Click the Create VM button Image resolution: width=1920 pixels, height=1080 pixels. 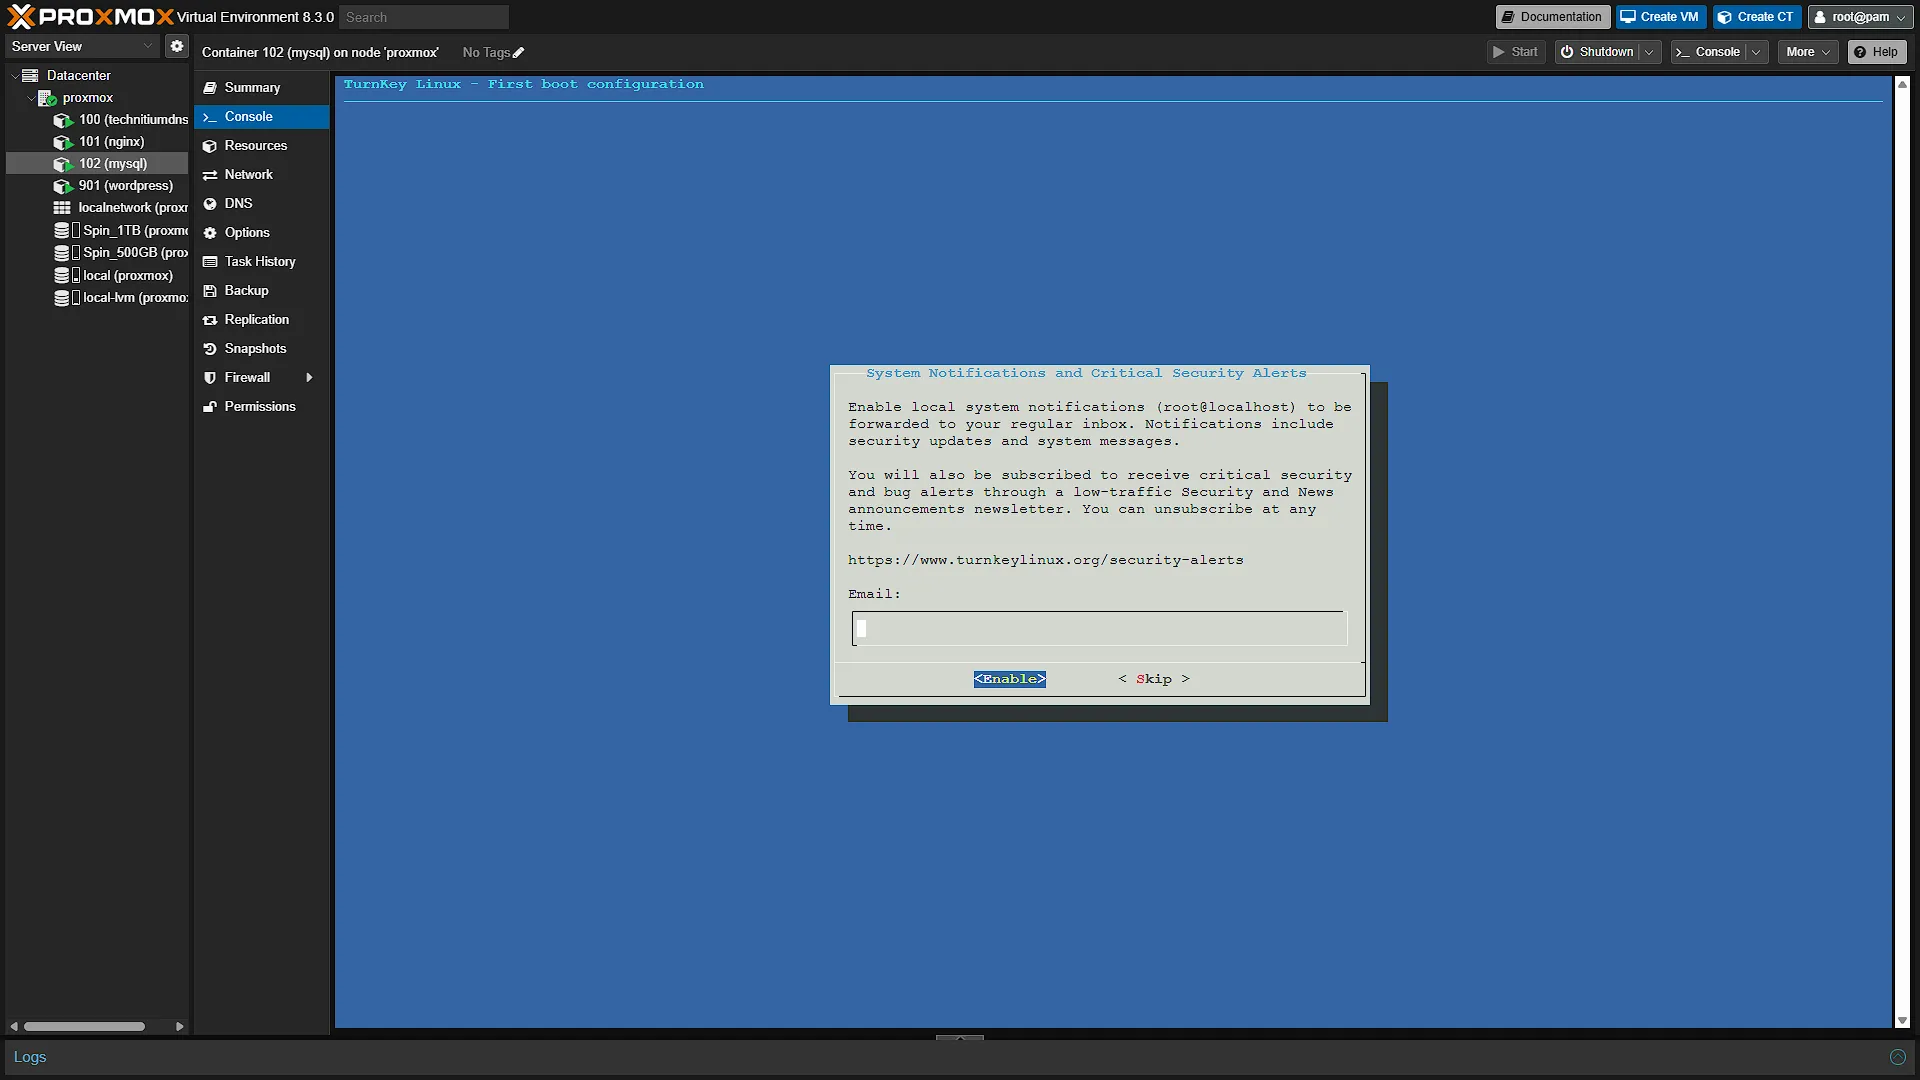coord(1660,17)
